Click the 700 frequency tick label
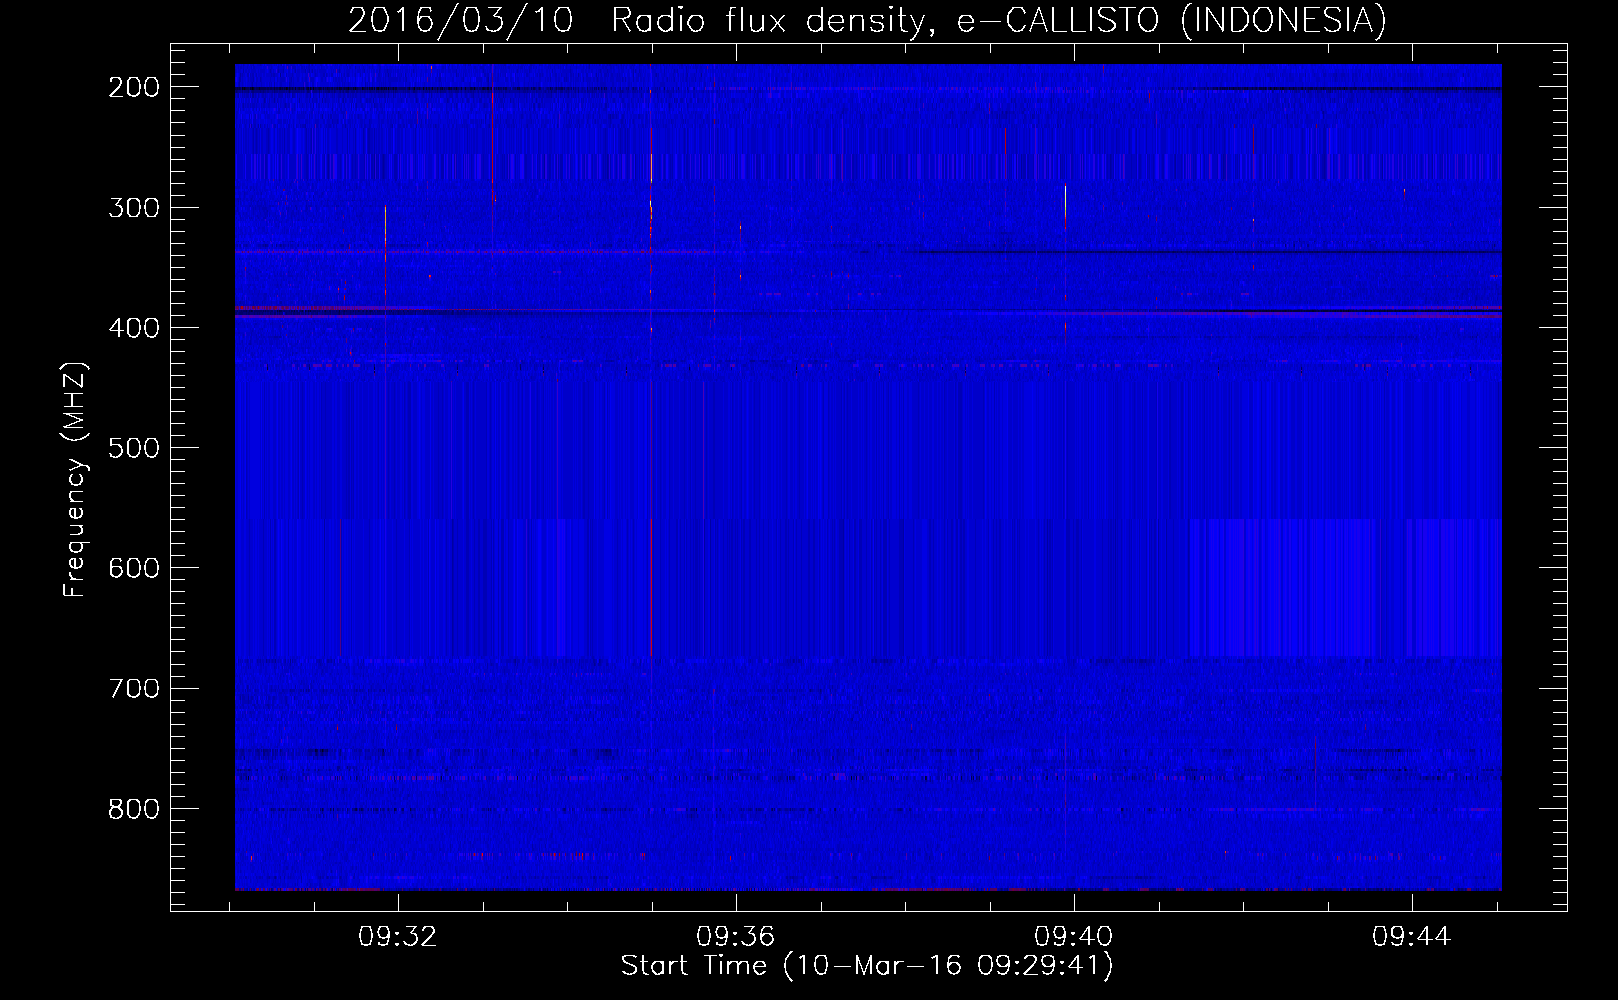Image resolution: width=1618 pixels, height=1000 pixels. coord(134,688)
